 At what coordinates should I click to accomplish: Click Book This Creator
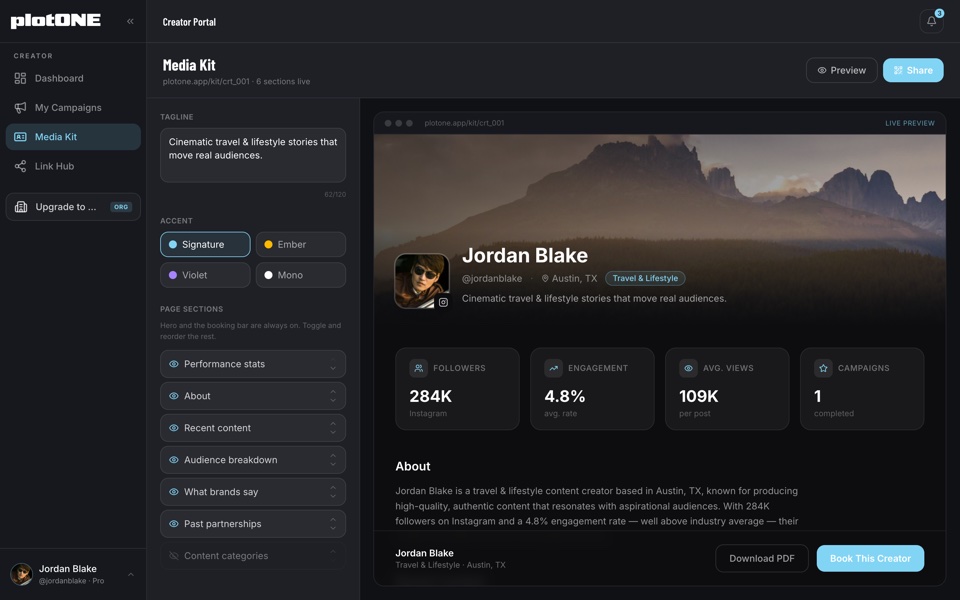point(870,558)
